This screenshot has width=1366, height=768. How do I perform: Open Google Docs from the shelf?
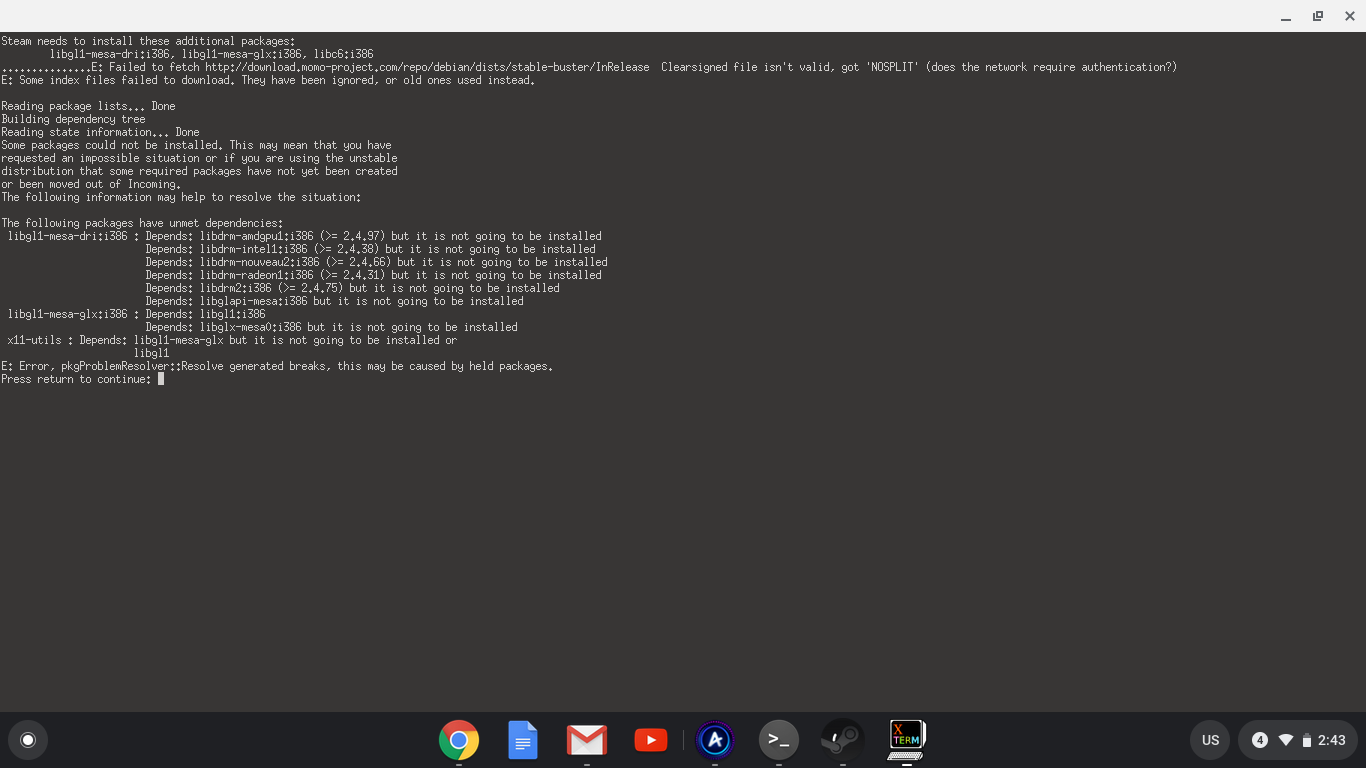[523, 740]
